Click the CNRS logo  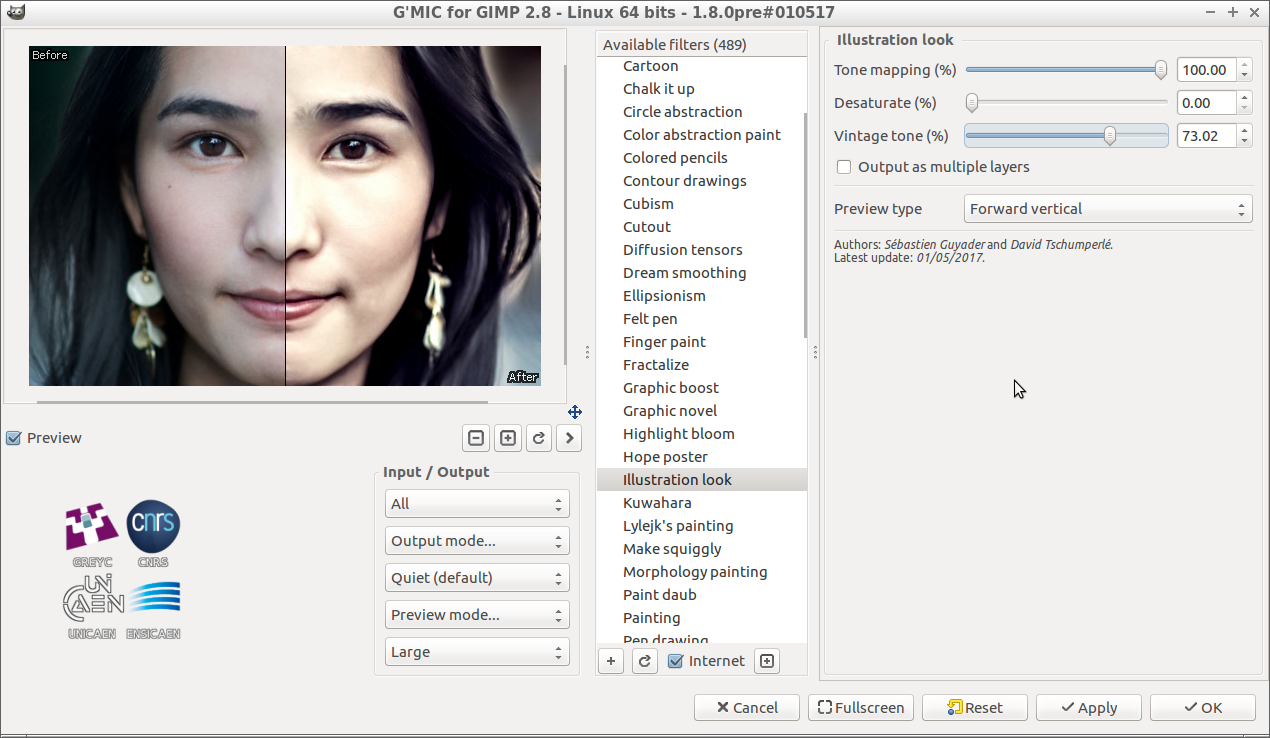click(153, 534)
